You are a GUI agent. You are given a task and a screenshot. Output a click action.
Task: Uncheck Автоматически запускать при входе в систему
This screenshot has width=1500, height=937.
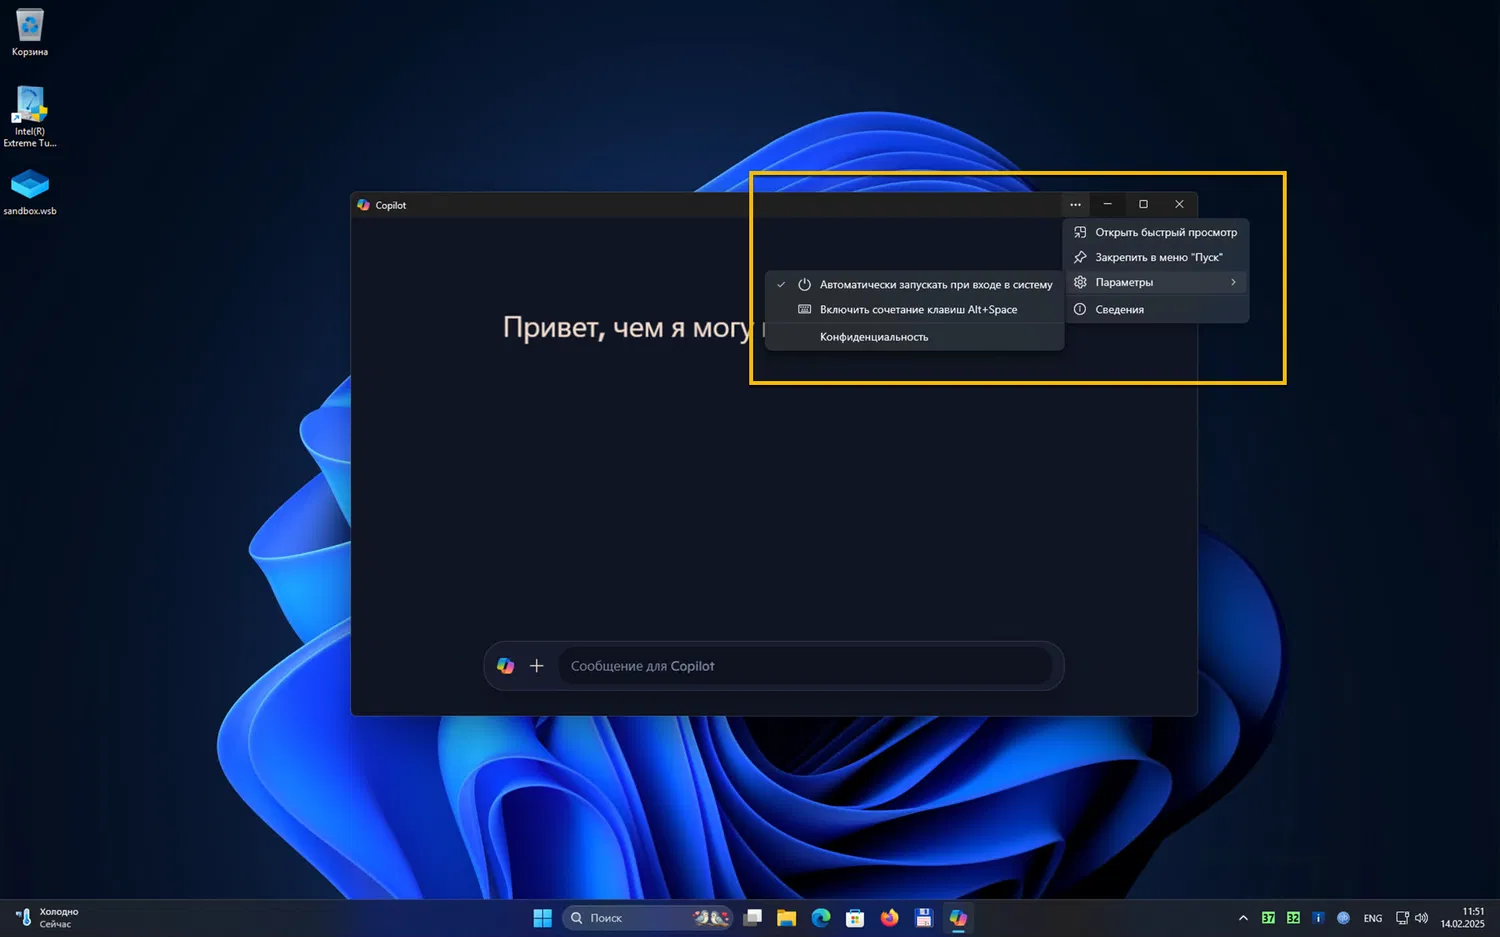coord(914,285)
